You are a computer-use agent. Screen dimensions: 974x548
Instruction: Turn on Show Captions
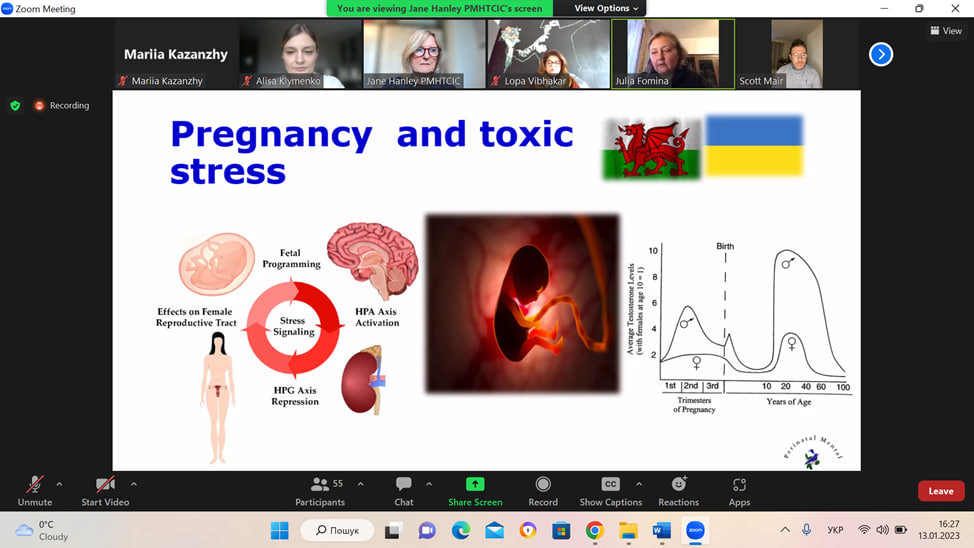point(610,485)
